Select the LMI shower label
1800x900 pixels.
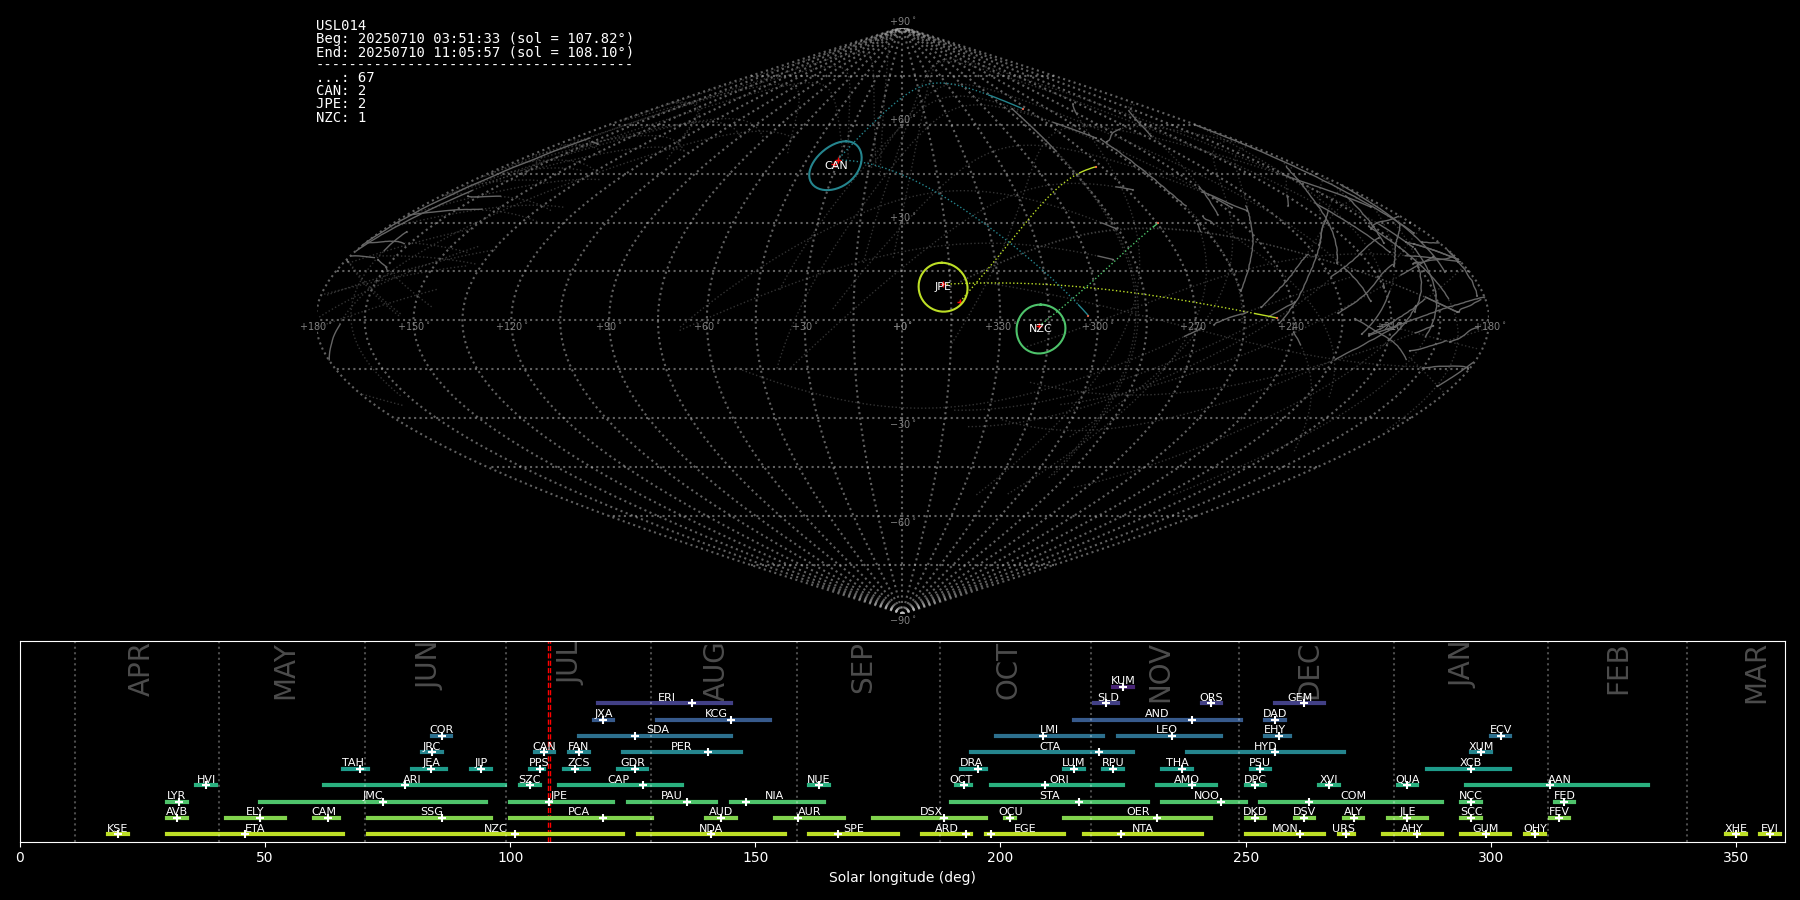pyautogui.click(x=1049, y=730)
